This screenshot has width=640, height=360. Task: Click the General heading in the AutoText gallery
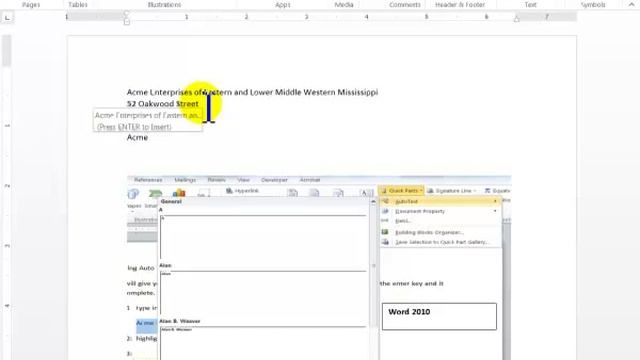171,202
